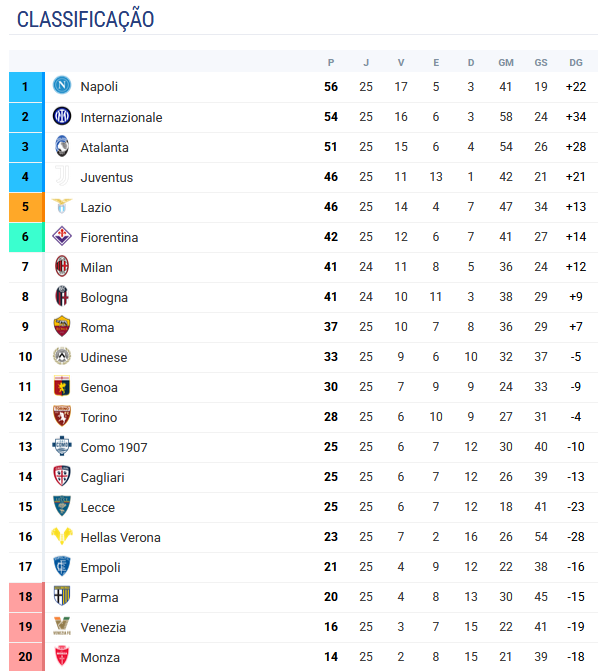598x671 pixels.
Task: Open the Juventus team link
Action: click(107, 178)
